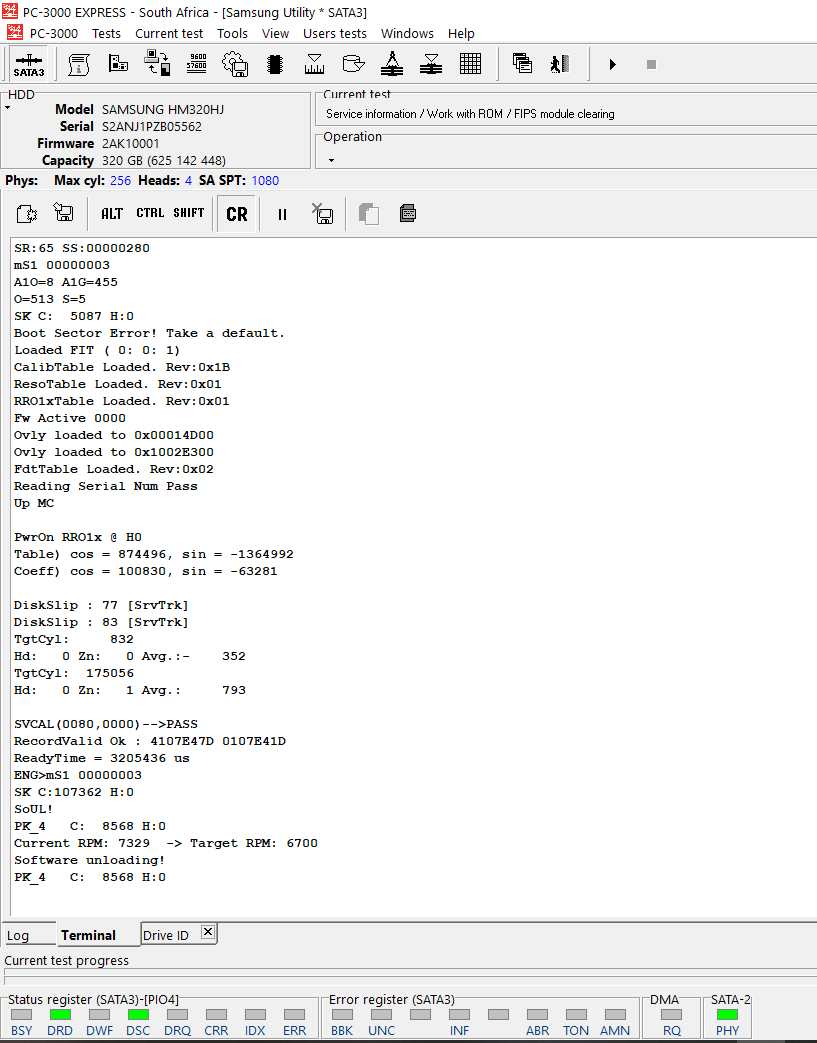
Task: Expand the HDD panel small arrow
Action: [8, 108]
